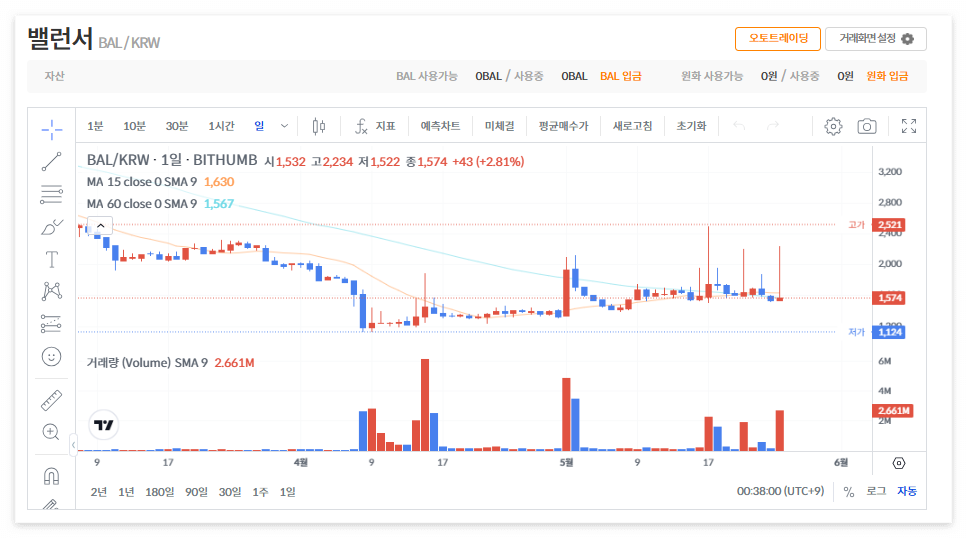Set chart range to 1주
The height and width of the screenshot is (538, 967).
coord(260,492)
